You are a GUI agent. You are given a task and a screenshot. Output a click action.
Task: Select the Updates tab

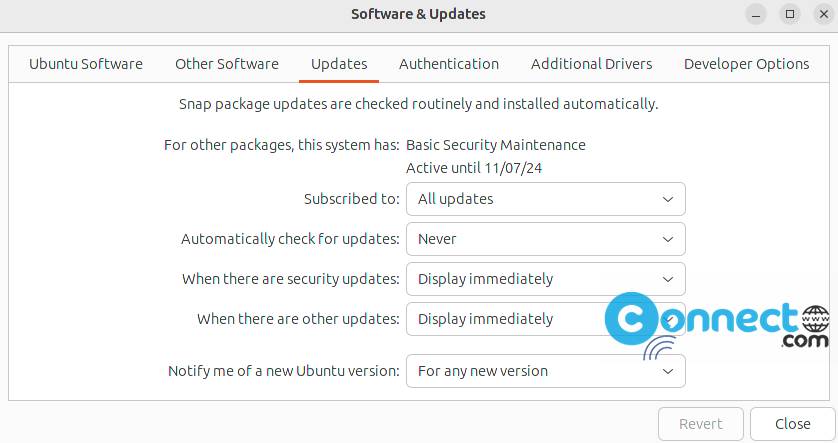click(x=339, y=64)
